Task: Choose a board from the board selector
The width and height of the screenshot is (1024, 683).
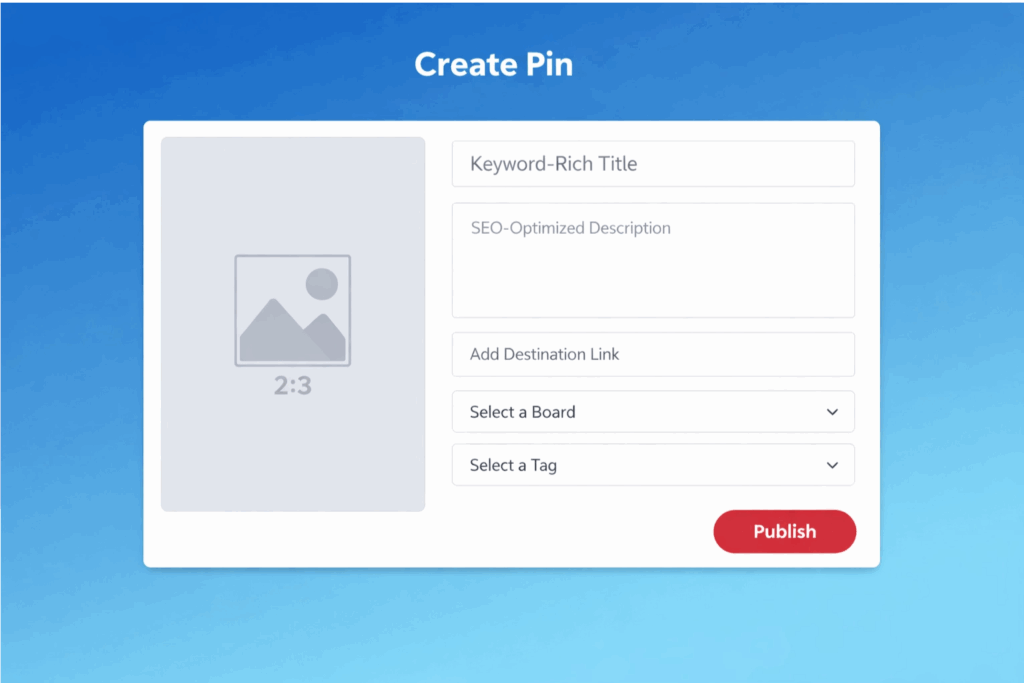Action: pyautogui.click(x=653, y=412)
